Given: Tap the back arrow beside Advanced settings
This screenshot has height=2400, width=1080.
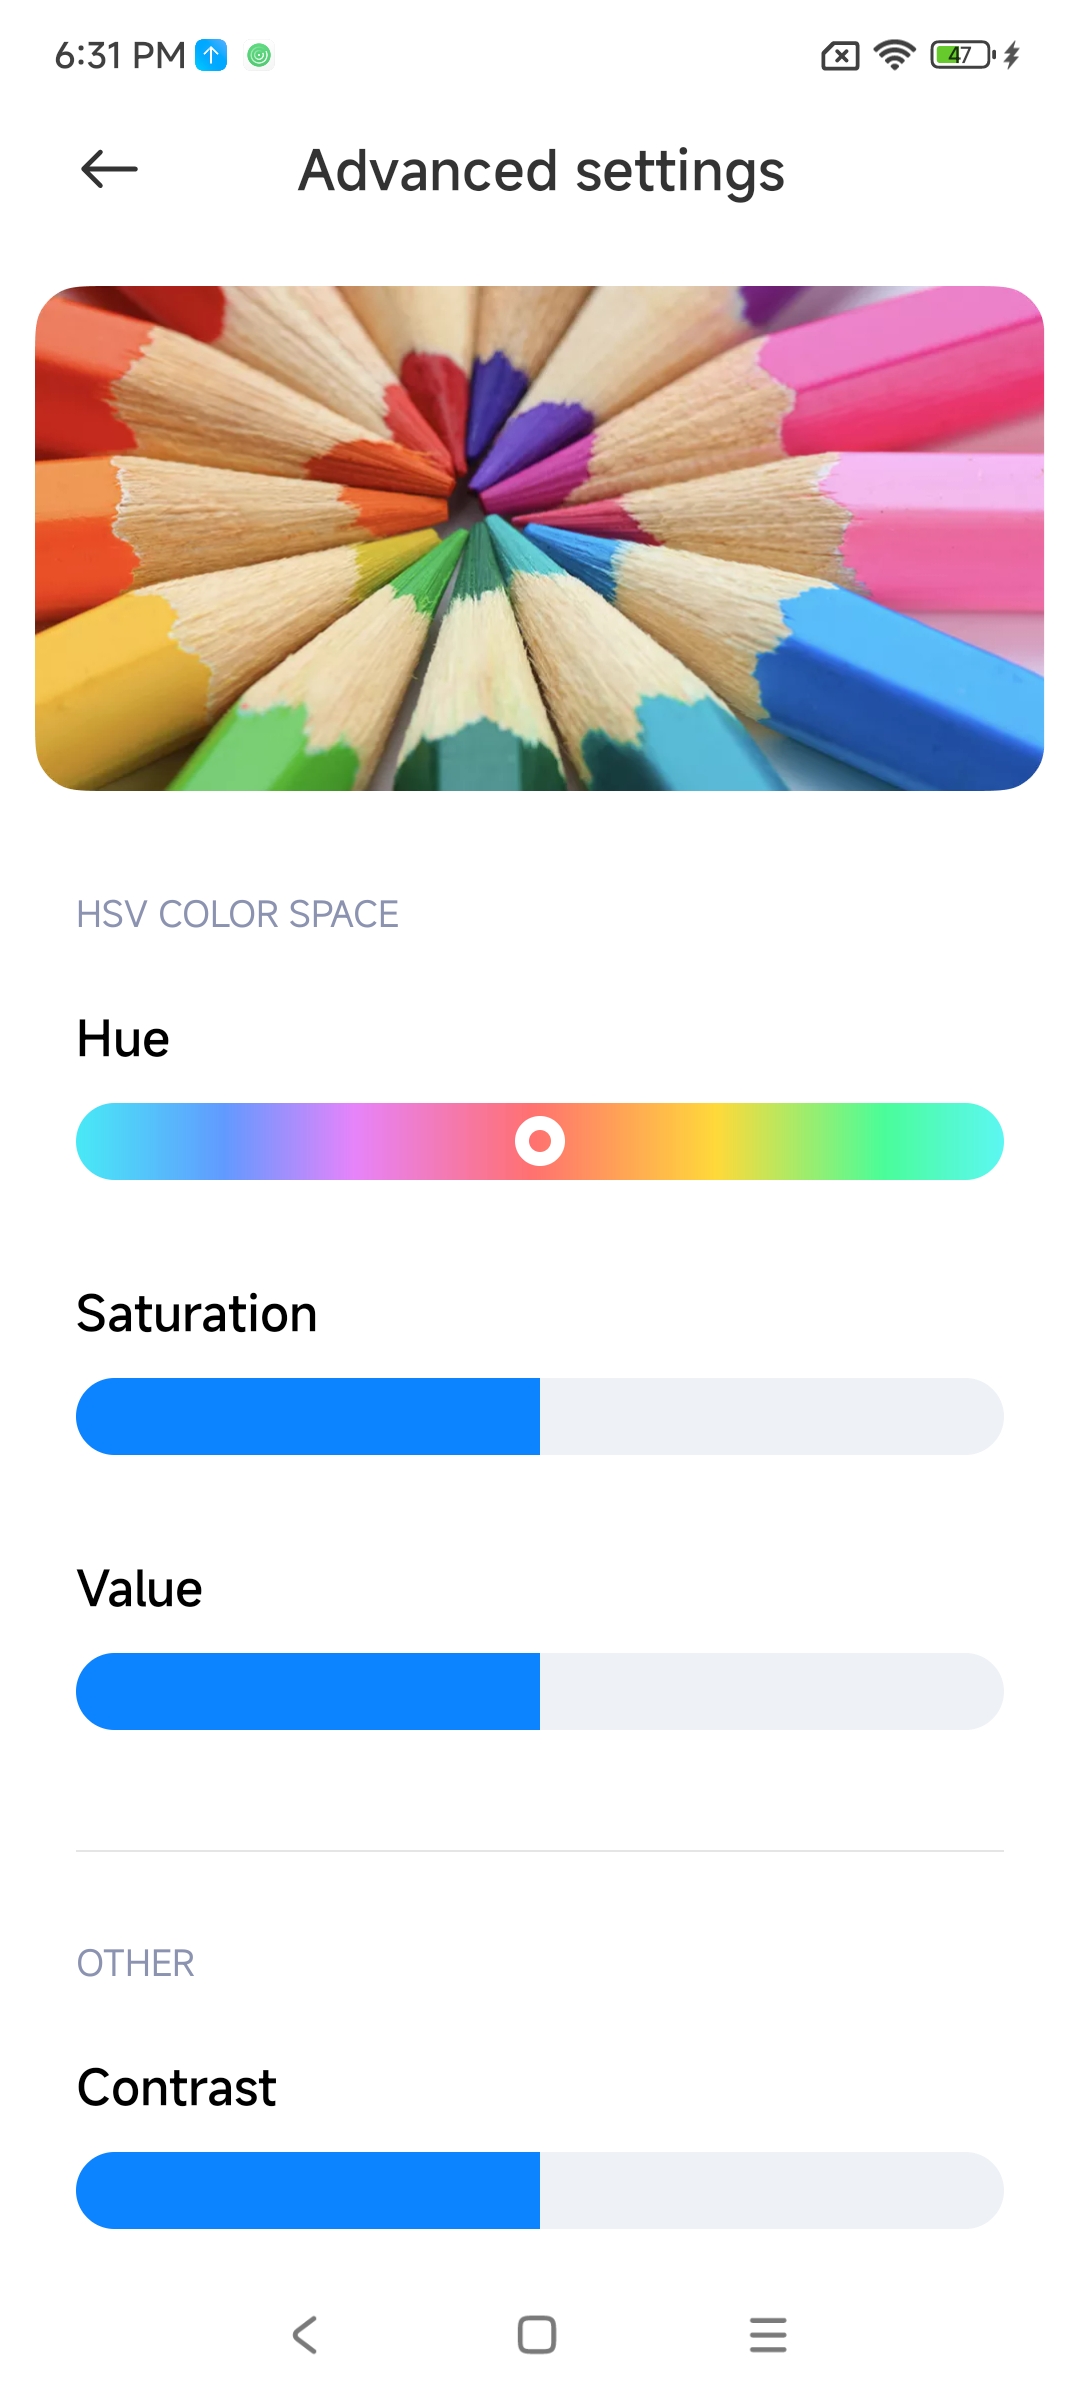Looking at the screenshot, I should pos(109,169).
